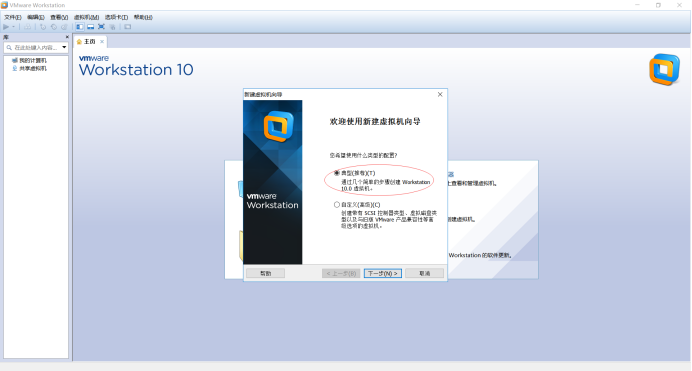Open the 文件(F) menu
Screen dimensions: 692x371
click(x=12, y=17)
